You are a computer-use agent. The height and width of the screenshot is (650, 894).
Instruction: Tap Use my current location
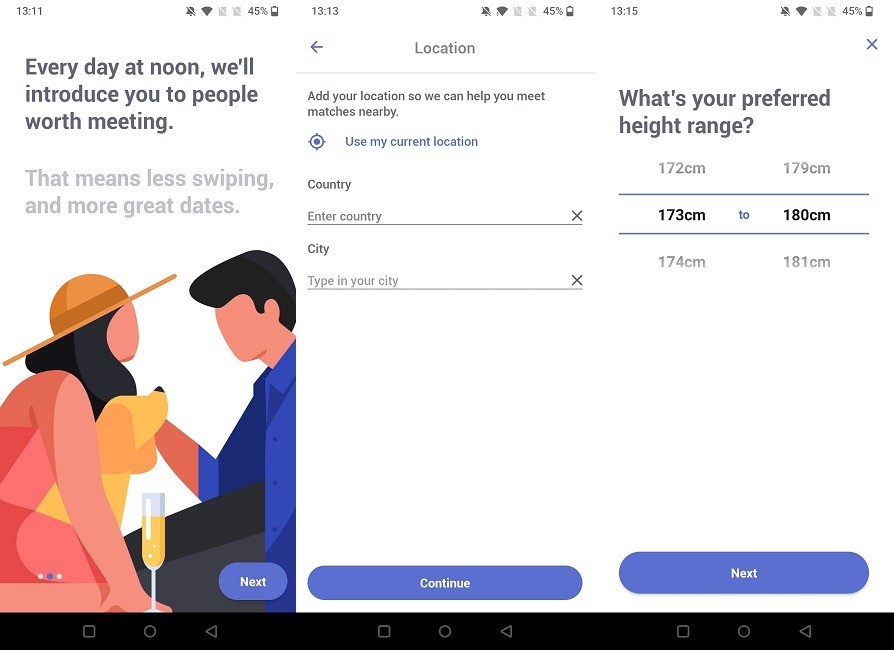coord(411,141)
